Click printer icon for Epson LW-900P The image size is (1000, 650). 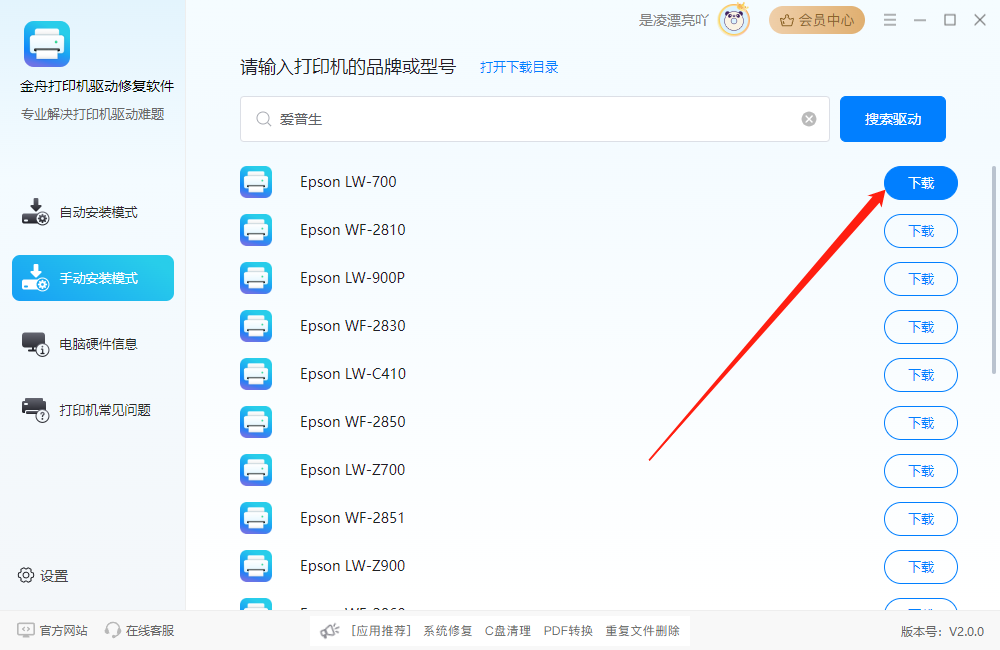pos(256,278)
